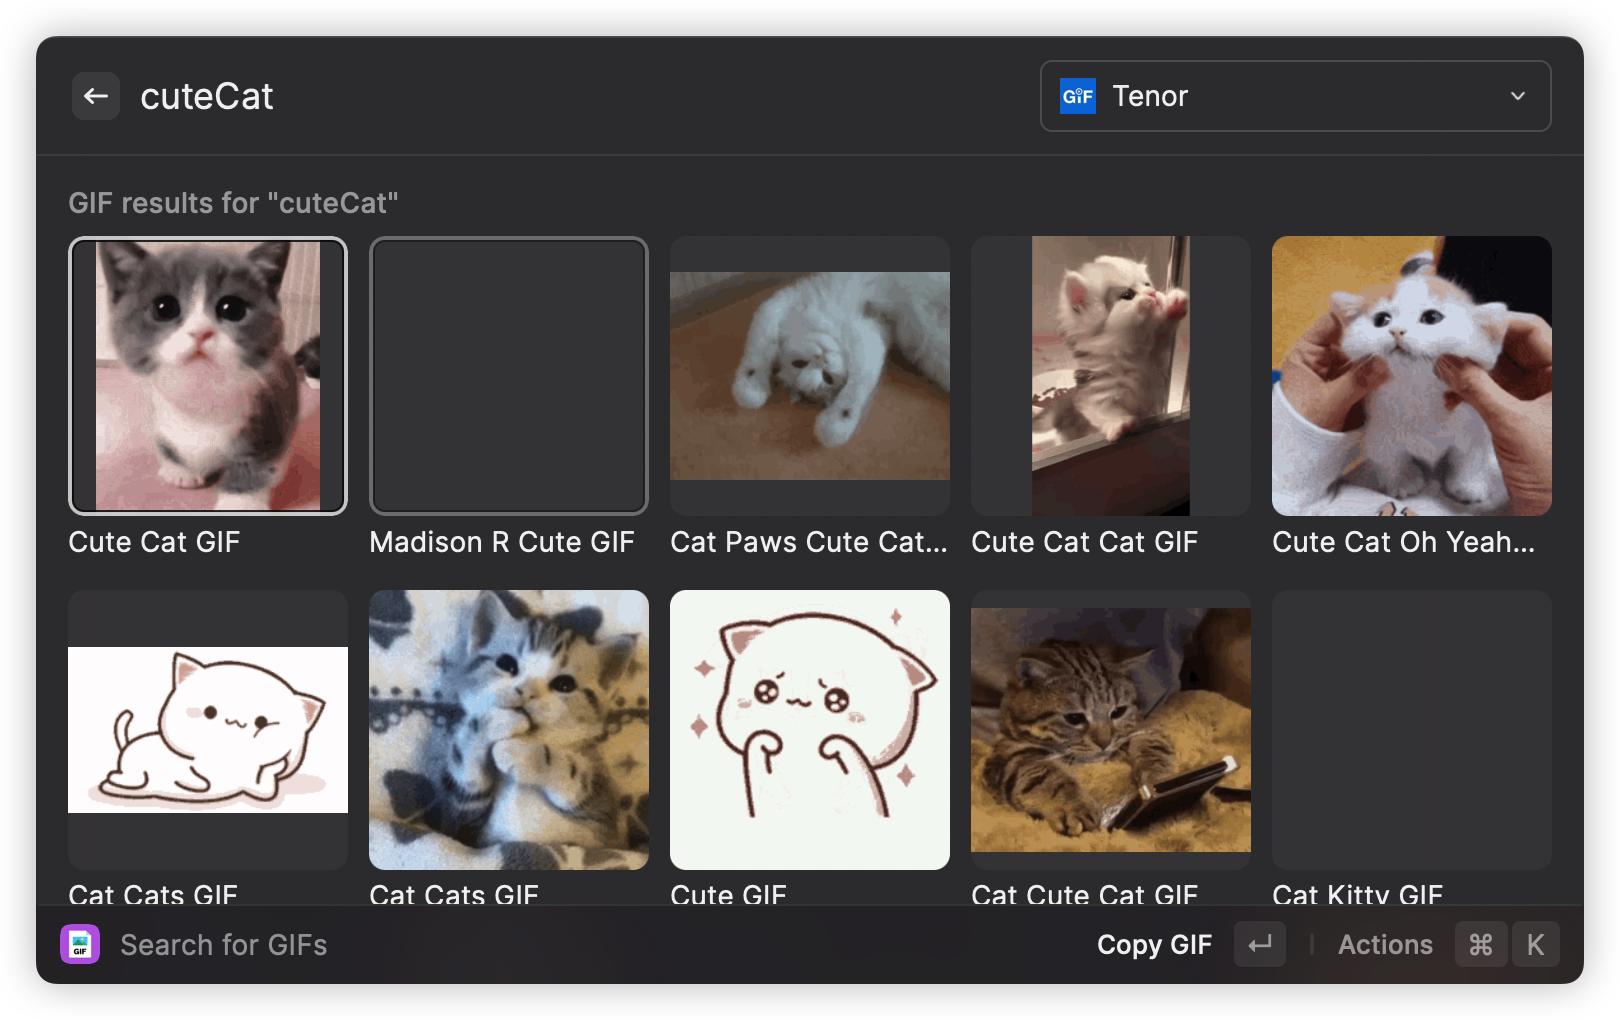Expand the dropdown chevron beside Tenor
The image size is (1620, 1020).
click(1517, 96)
